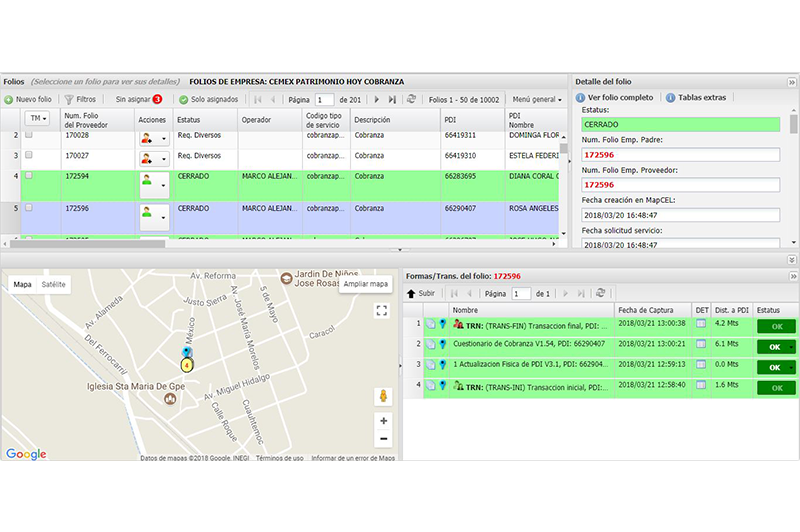Open Tablas extras
The width and height of the screenshot is (800, 532).
pos(696,97)
